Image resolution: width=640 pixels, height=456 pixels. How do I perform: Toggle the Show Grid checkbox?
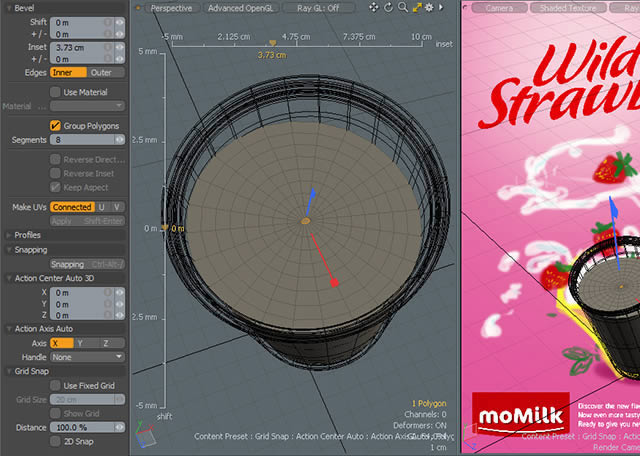click(55, 414)
